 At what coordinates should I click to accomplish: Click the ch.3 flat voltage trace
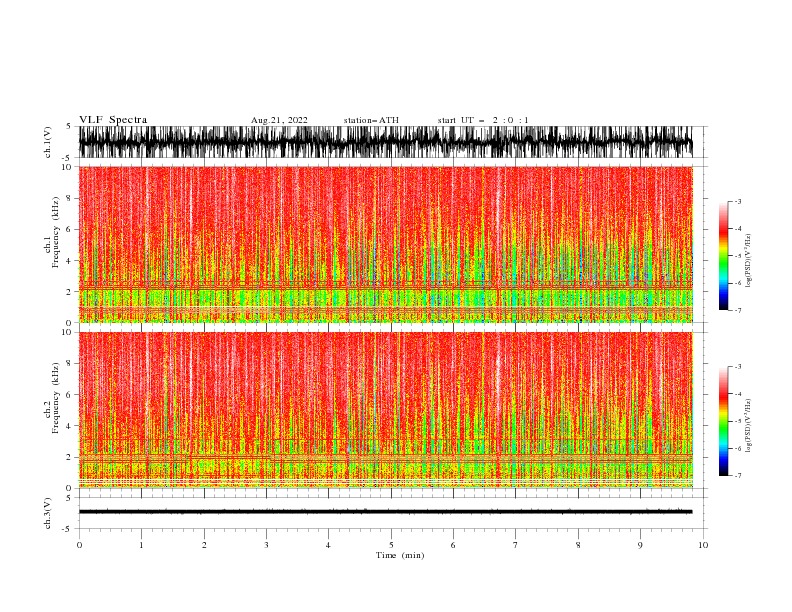[385, 512]
